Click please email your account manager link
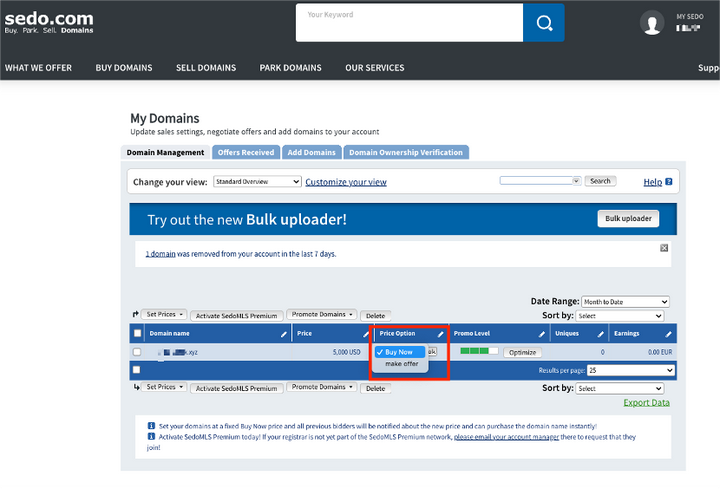720x489 pixels. [506, 437]
